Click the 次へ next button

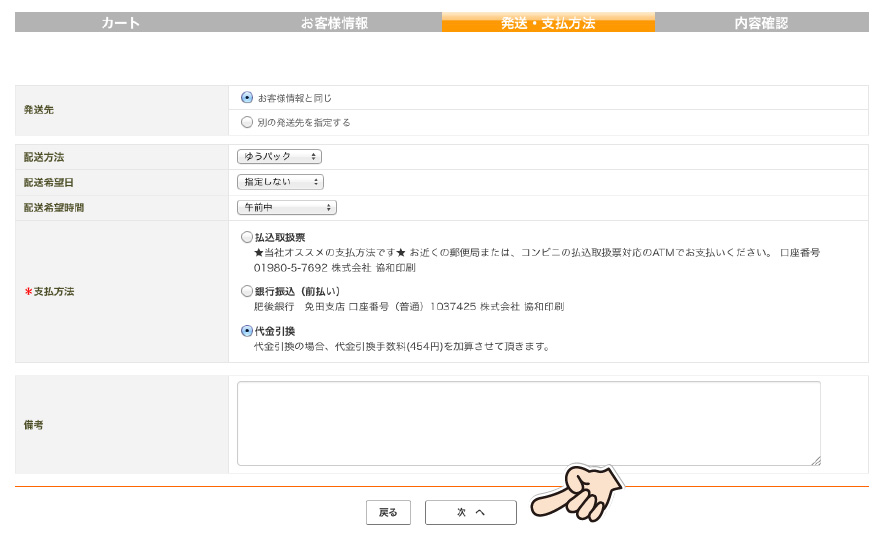point(470,513)
